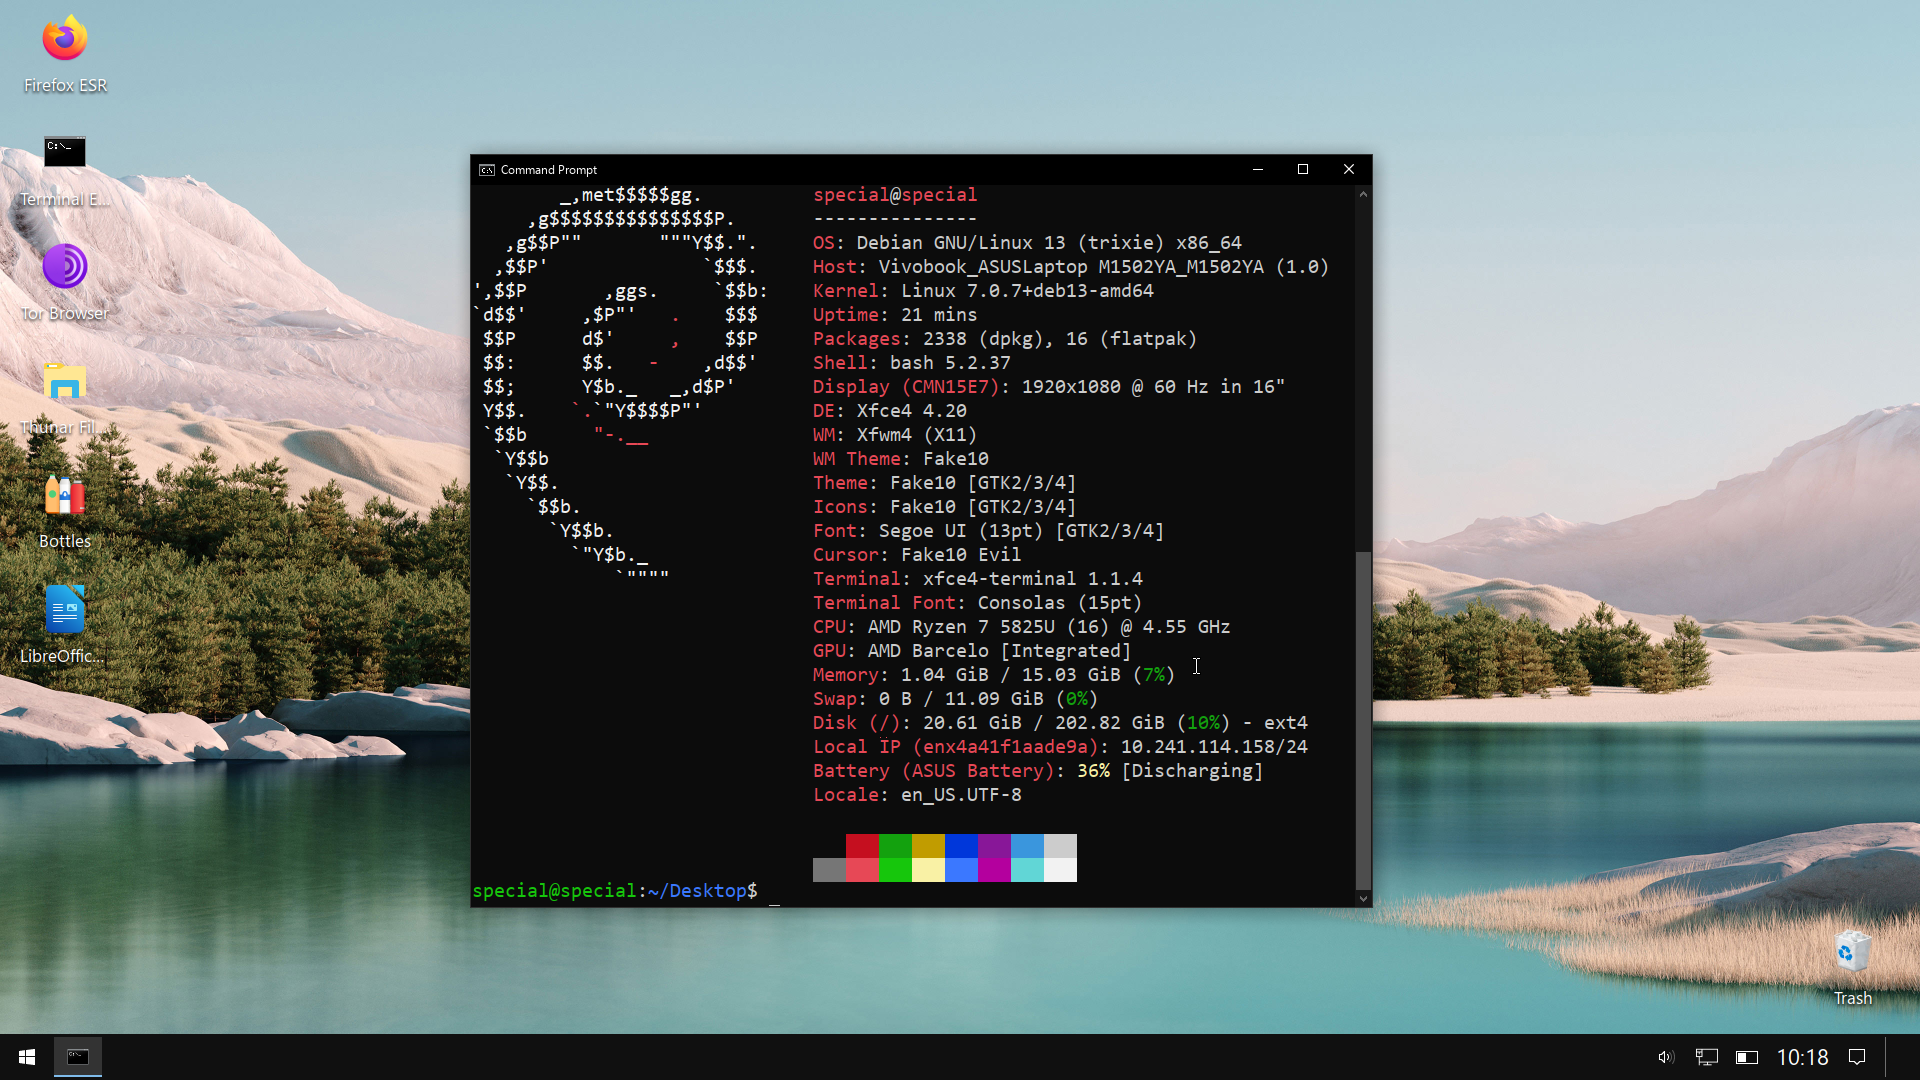Open the Trash icon on the desktop
The width and height of the screenshot is (1920, 1080).
click(1852, 968)
